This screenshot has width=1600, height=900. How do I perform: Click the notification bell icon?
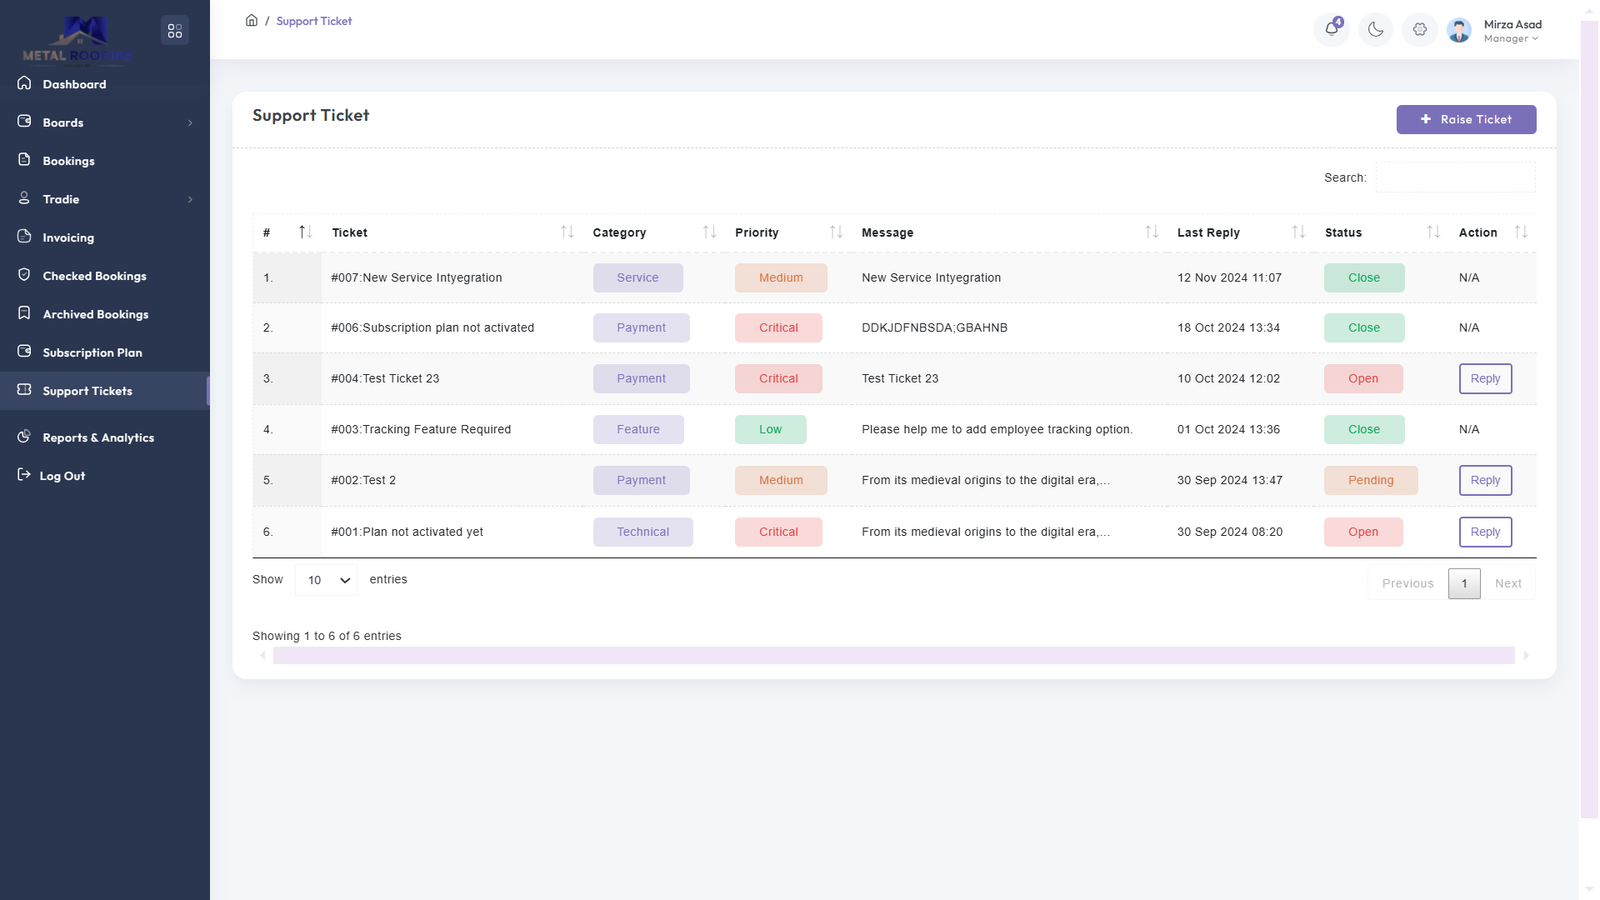click(1331, 29)
